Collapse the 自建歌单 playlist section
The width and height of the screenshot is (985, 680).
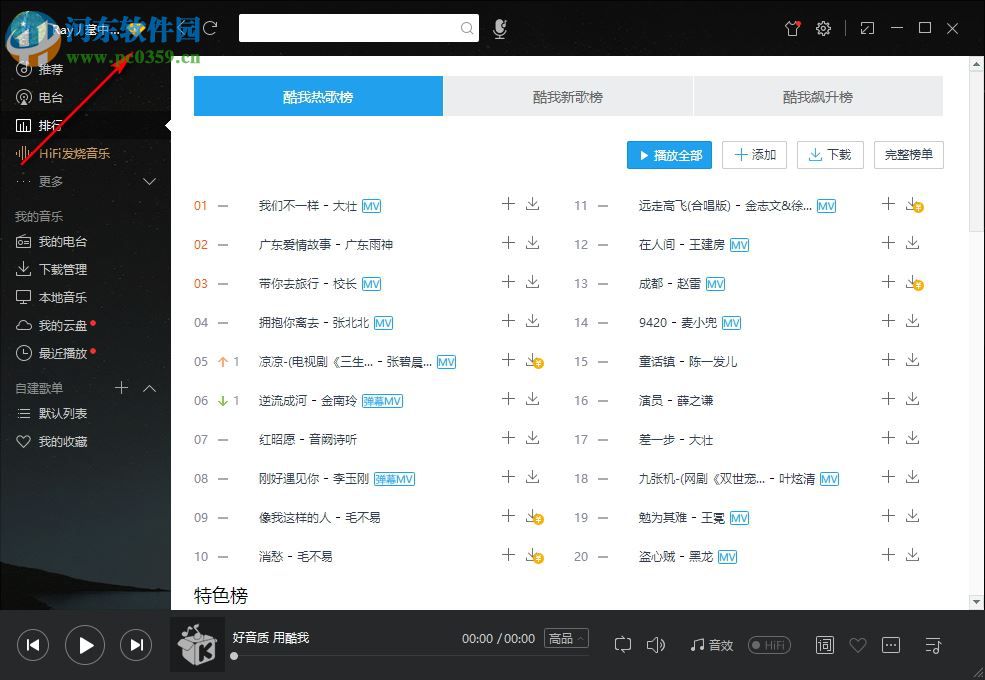(150, 387)
